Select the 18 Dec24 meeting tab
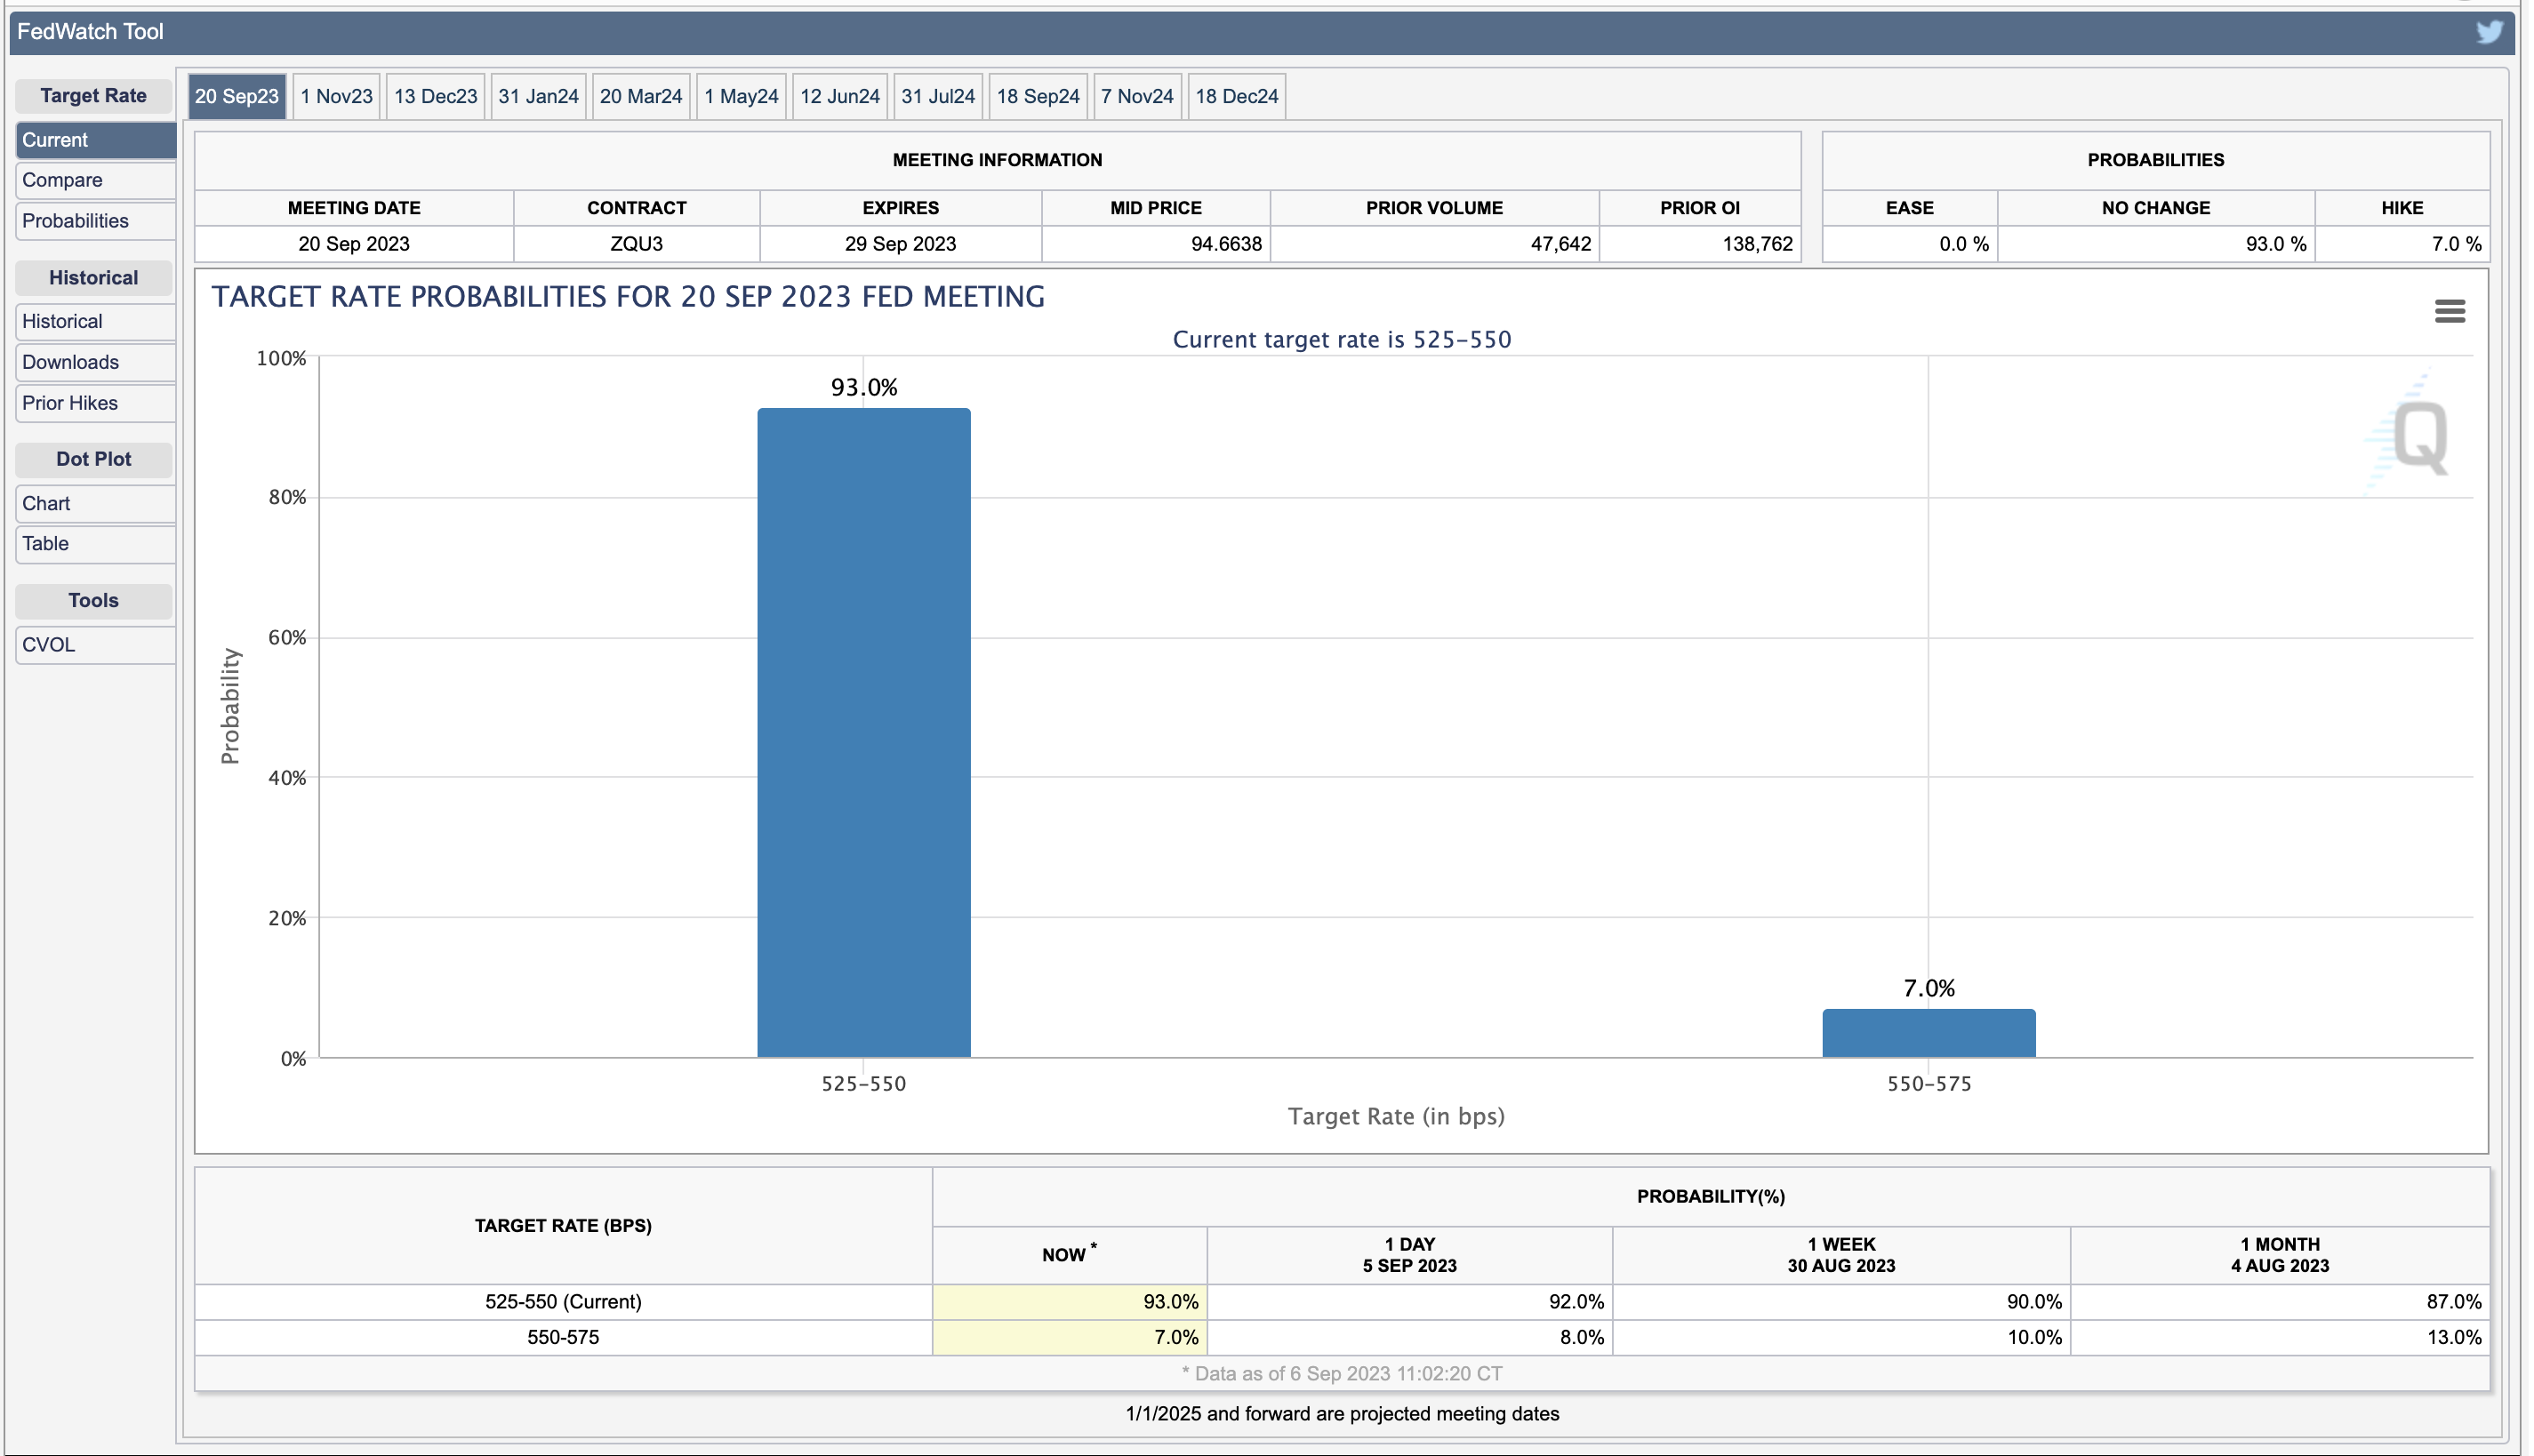 click(1236, 96)
